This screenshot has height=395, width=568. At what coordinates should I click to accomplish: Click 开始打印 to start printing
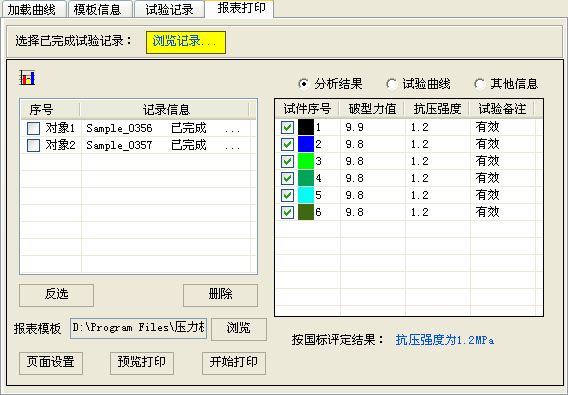(x=234, y=363)
